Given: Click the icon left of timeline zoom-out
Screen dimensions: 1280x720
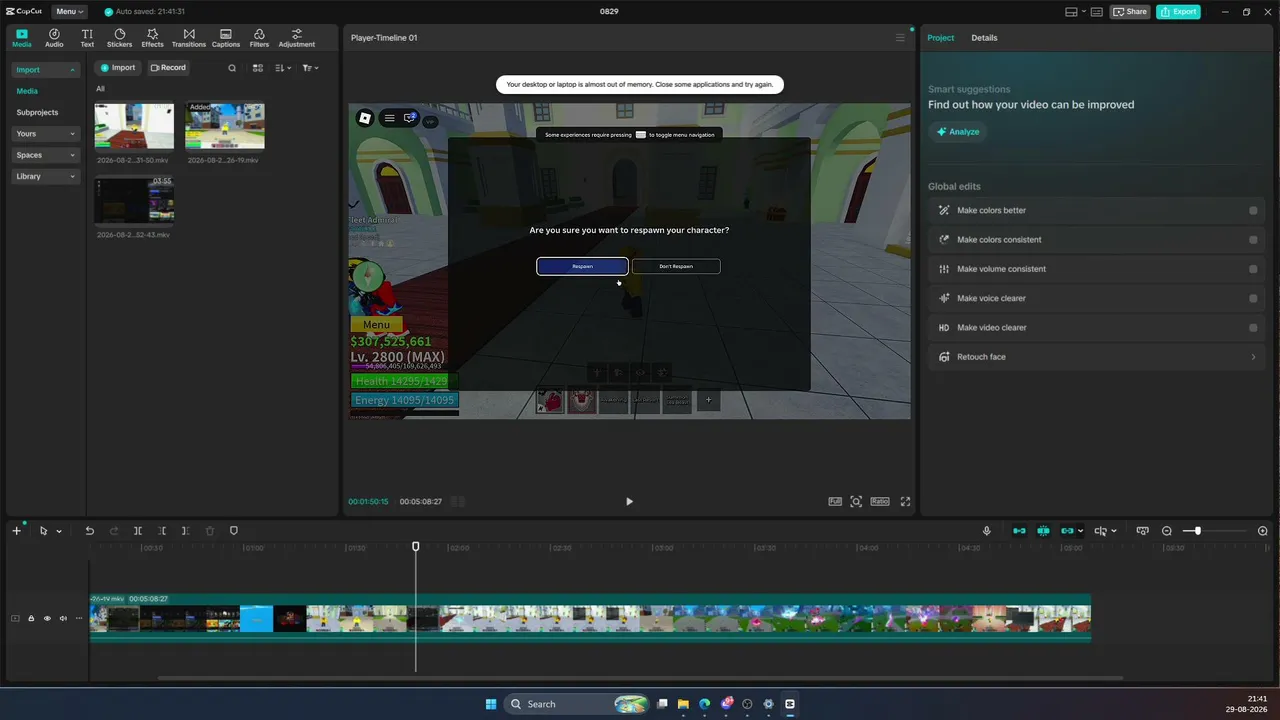Looking at the screenshot, I should click(x=1143, y=531).
